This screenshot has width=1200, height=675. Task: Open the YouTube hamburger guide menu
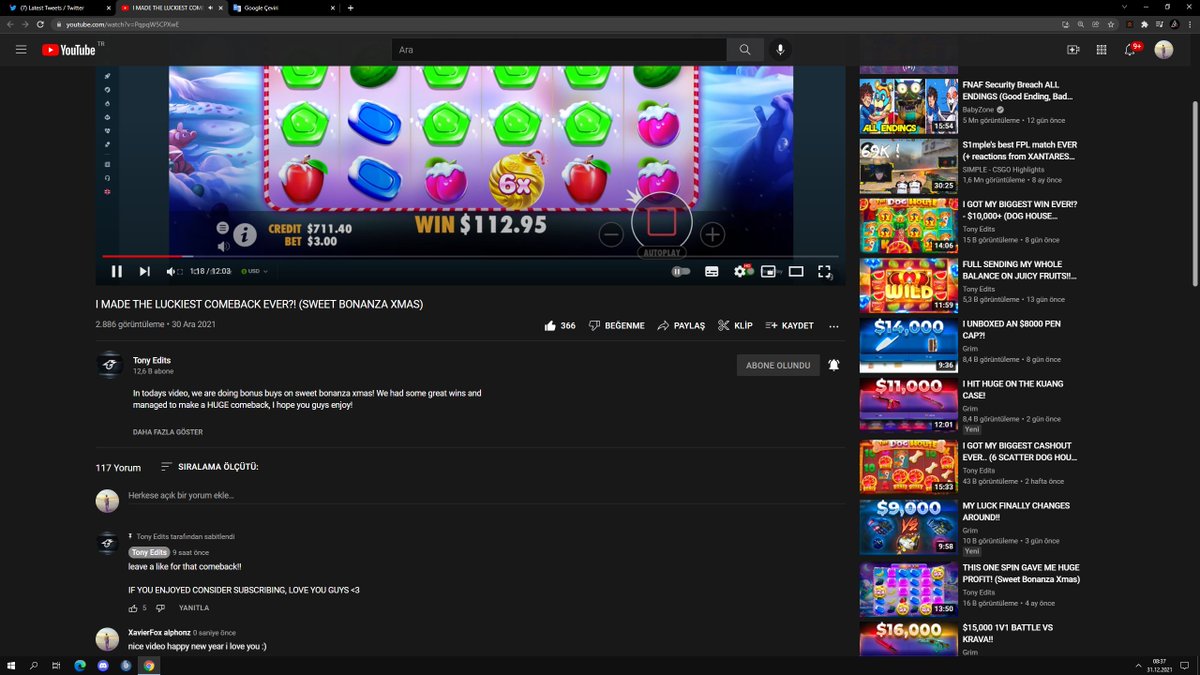pyautogui.click(x=20, y=49)
